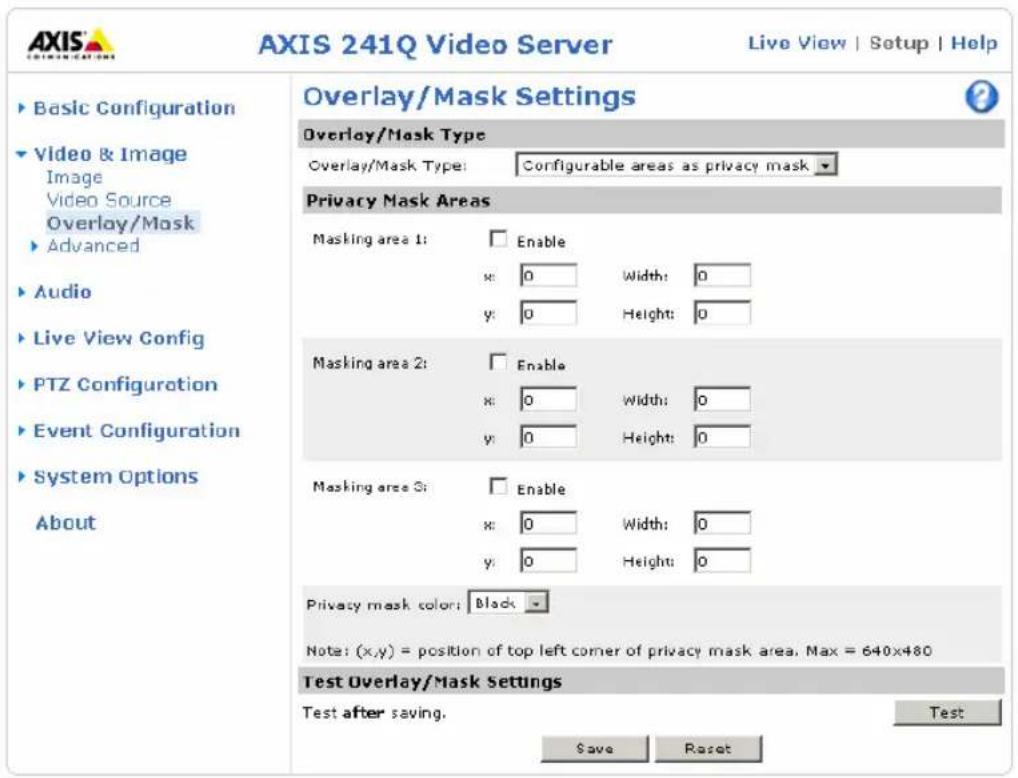Focus Masking area 1 Height field
The height and width of the screenshot is (778, 1018).
click(722, 313)
